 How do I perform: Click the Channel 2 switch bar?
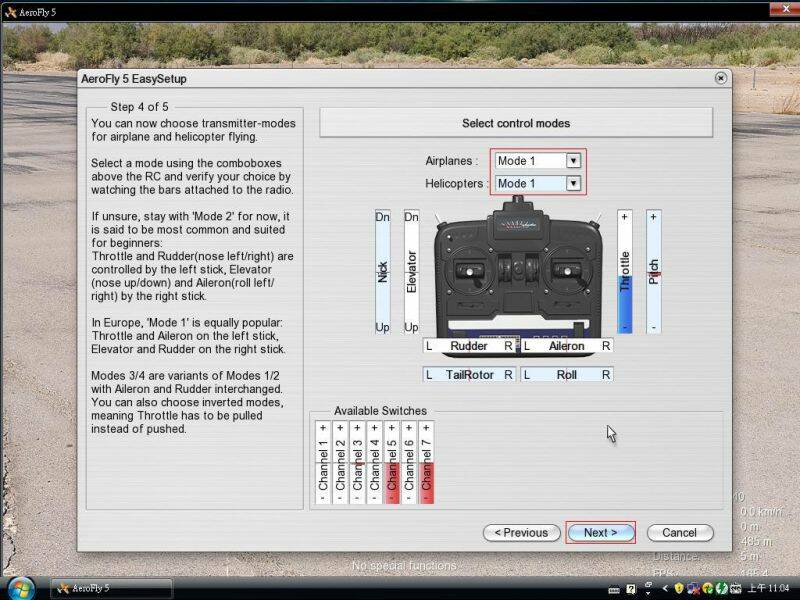[x=340, y=463]
